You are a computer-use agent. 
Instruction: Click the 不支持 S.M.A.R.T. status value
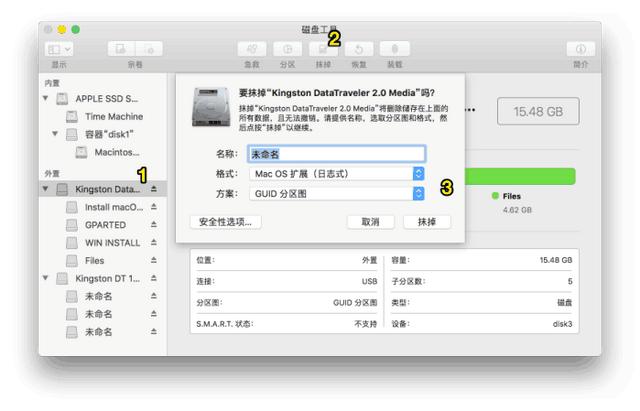366,324
